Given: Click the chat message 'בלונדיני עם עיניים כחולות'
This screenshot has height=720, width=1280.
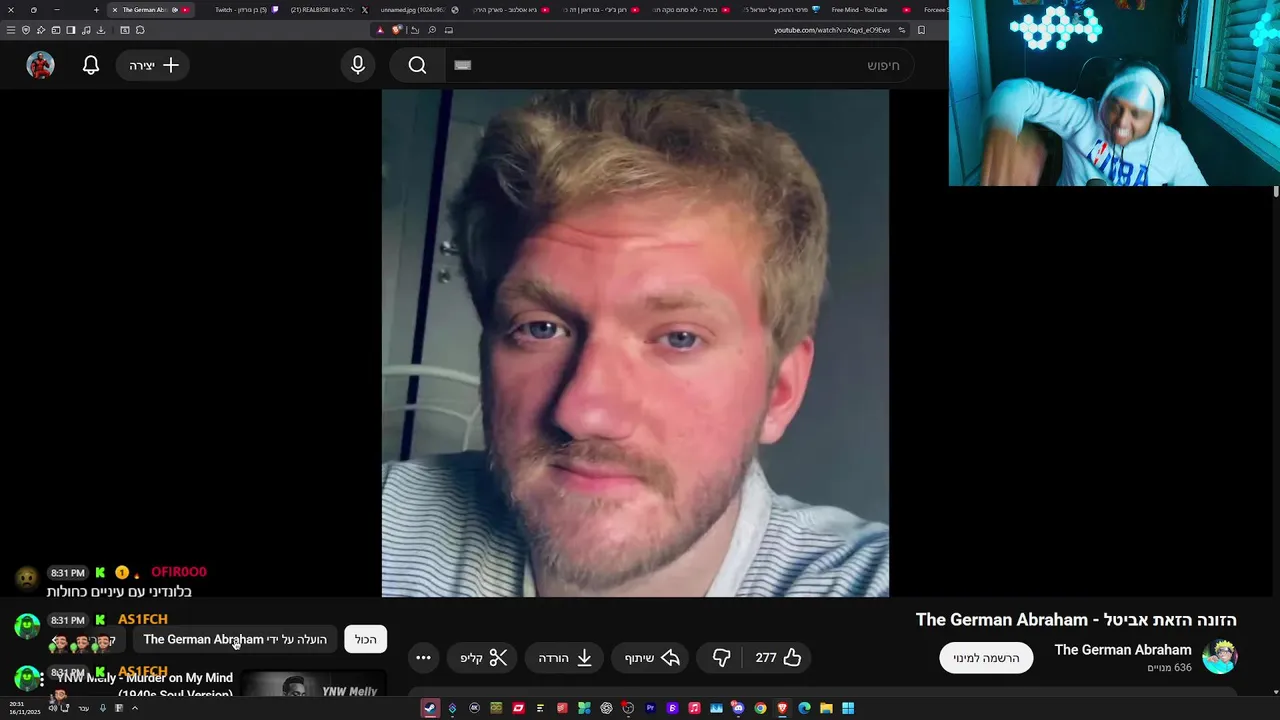Looking at the screenshot, I should 119,591.
